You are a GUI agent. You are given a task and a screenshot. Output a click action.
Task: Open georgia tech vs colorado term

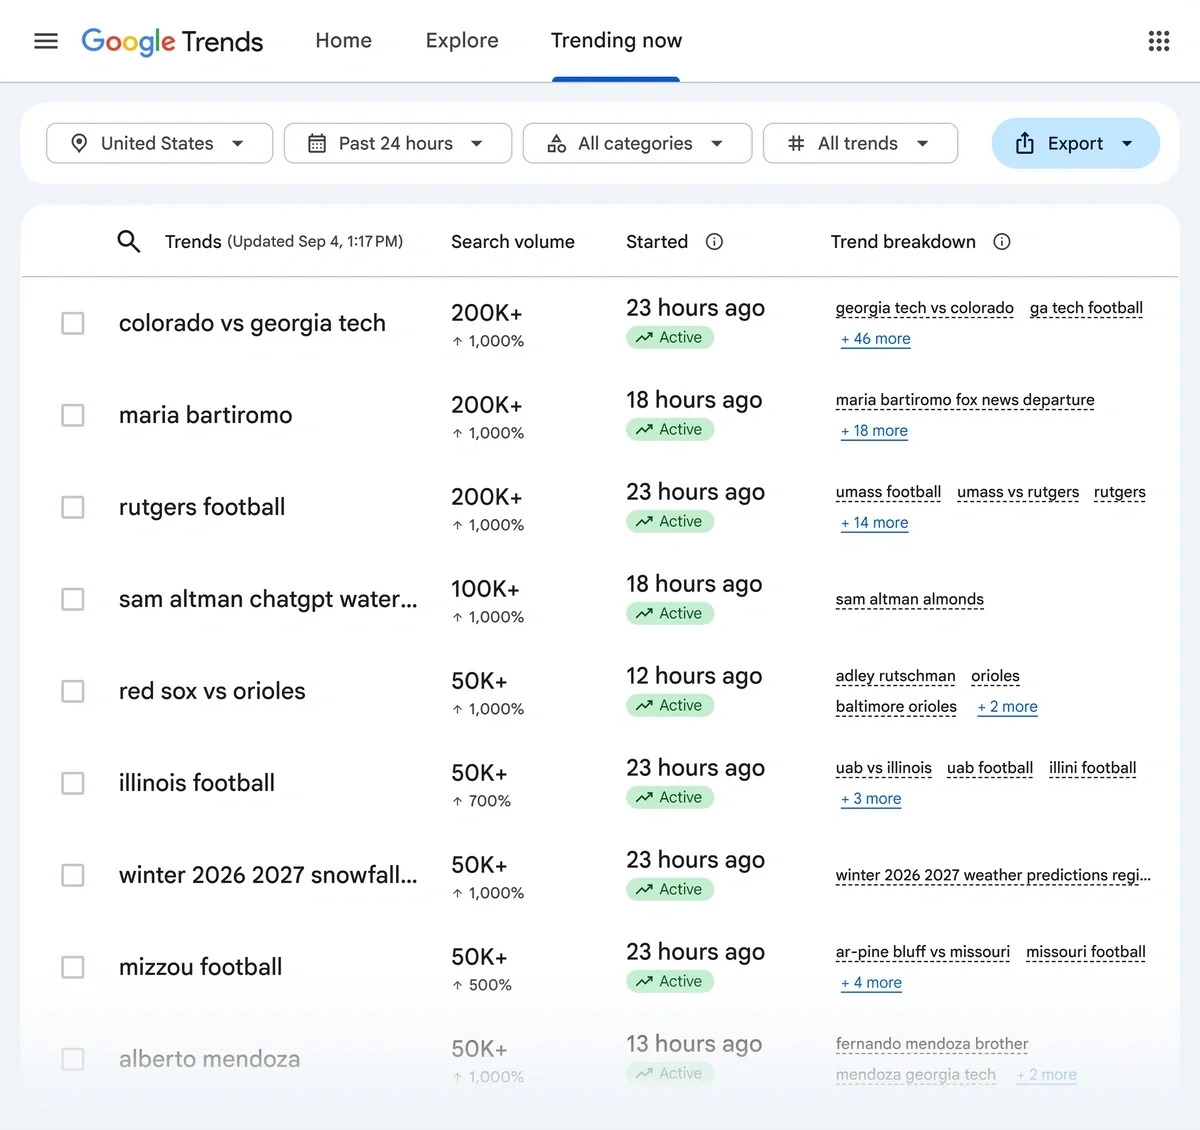[925, 308]
